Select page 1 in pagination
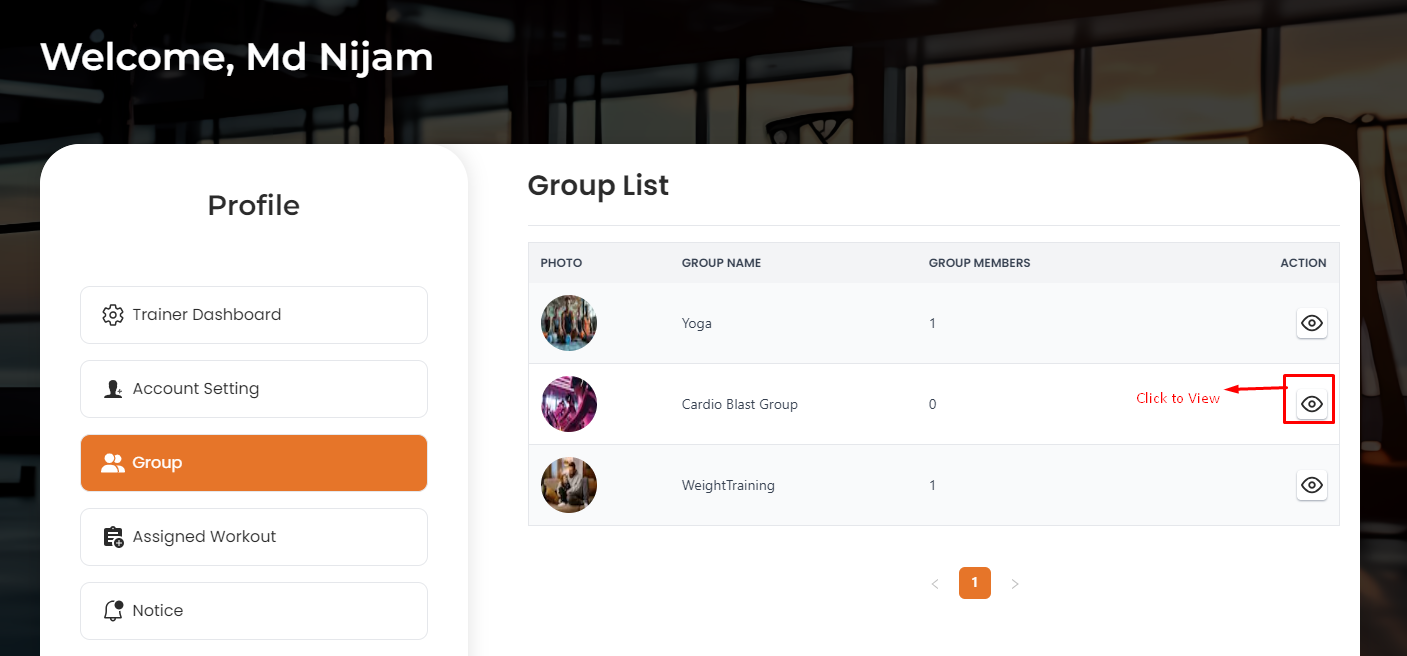 (x=975, y=583)
